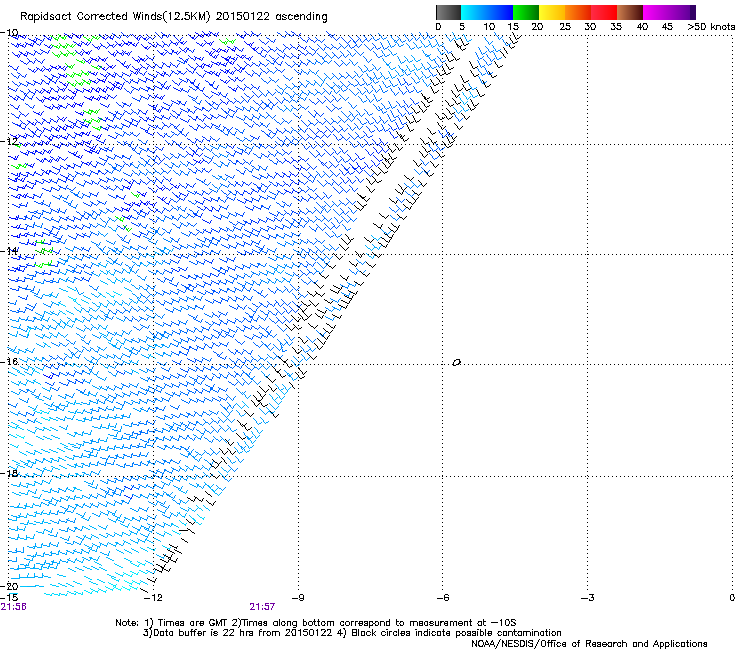Click the red 30-35 knots color segment
Viewport: 740px width, 650px height.
pyautogui.click(x=604, y=12)
